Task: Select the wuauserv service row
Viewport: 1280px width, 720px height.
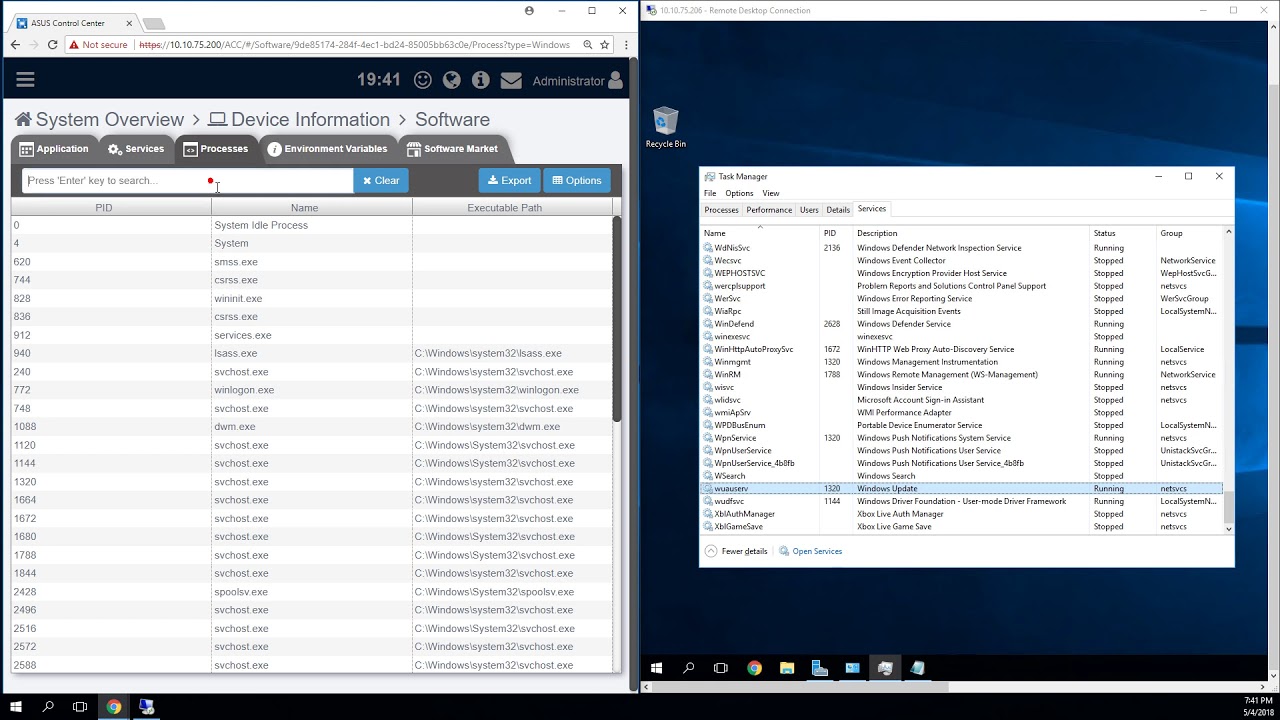Action: point(961,489)
